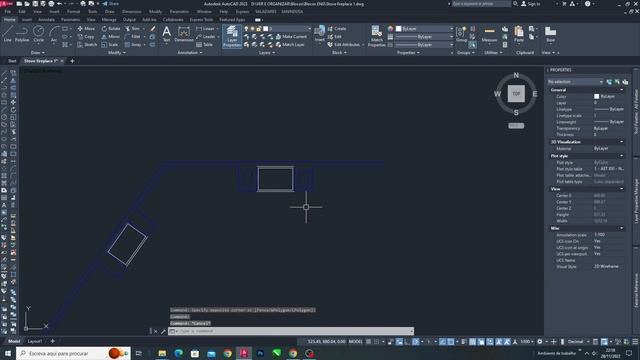
Task: Select the Arc tool
Action: pos(54,33)
